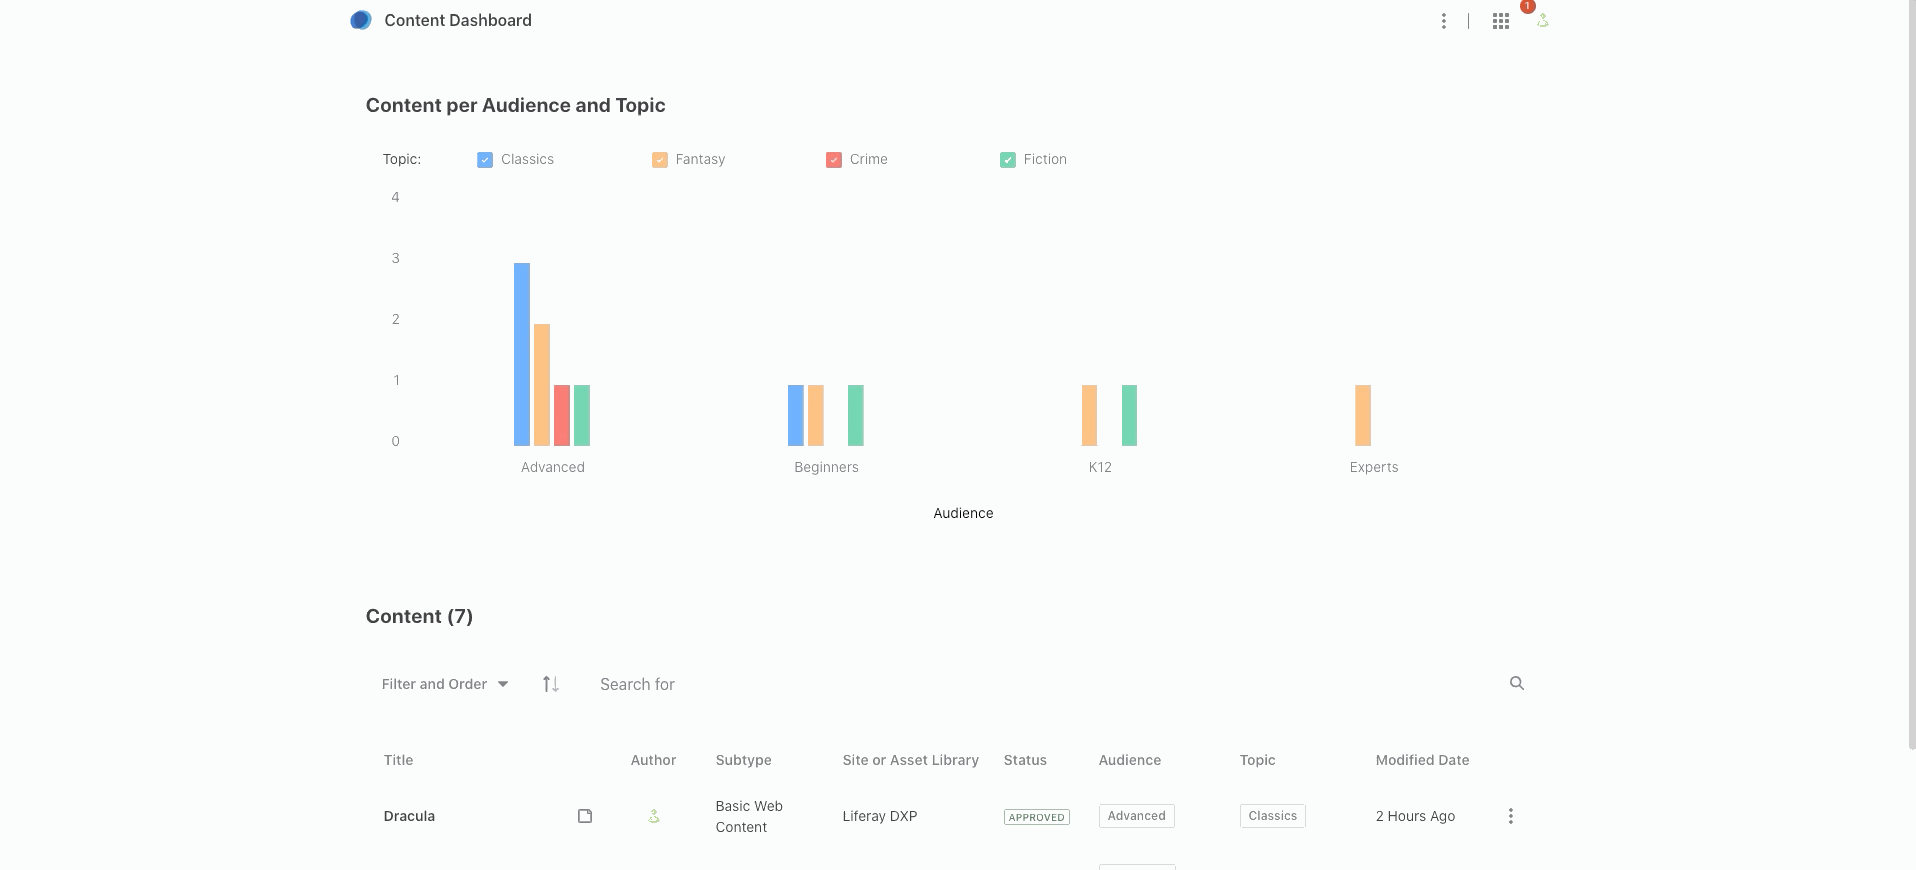This screenshot has height=870, width=1916.
Task: Open the user avatar in top bar
Action: click(x=1542, y=21)
